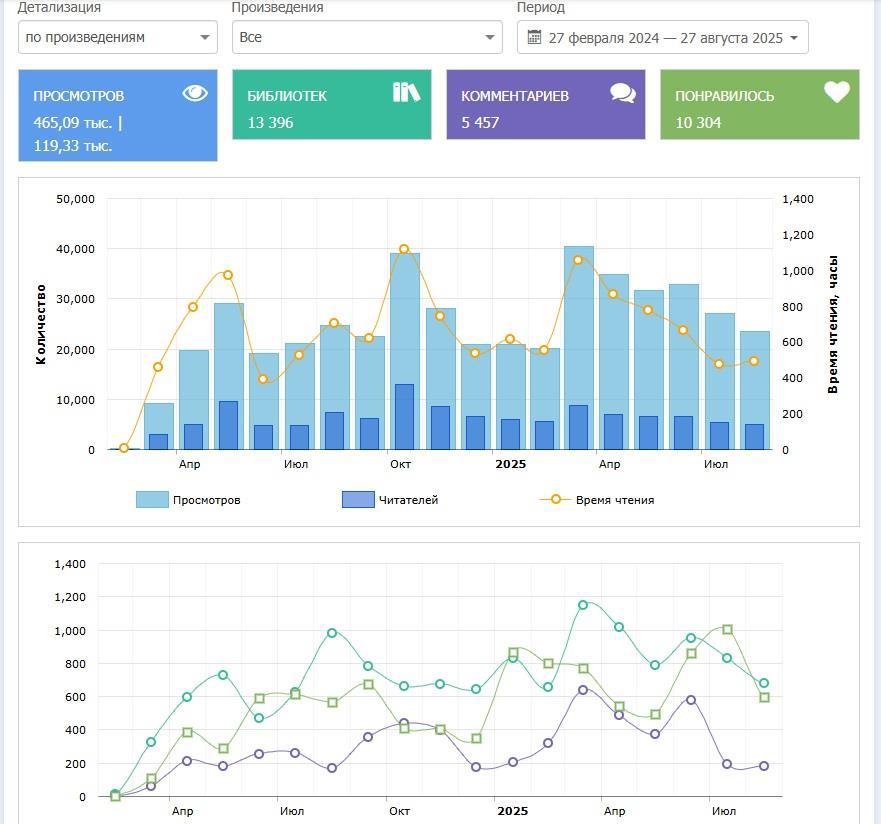The height and width of the screenshot is (824, 881).
Task: Open the Детализация dropdown 'по произведениям'
Action: [x=117, y=37]
